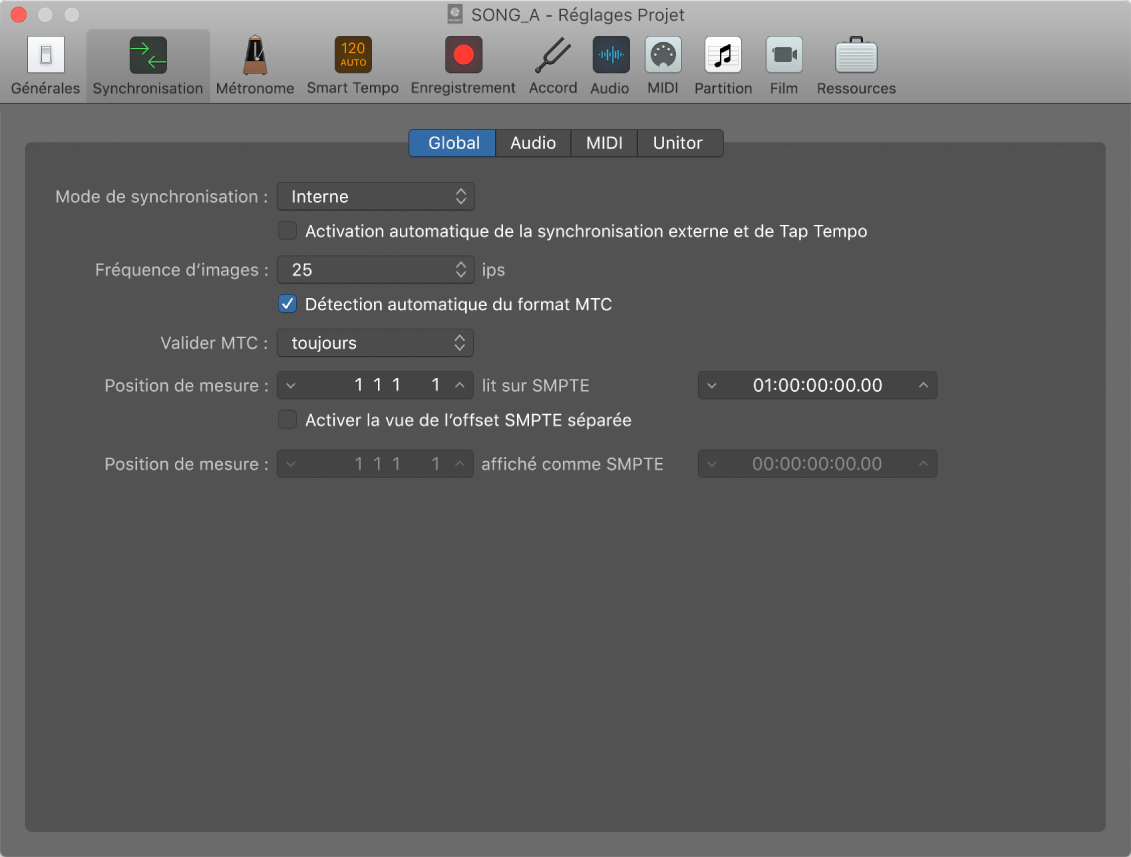Expand the Valider MTC dropdown
1131x857 pixels.
pos(376,343)
